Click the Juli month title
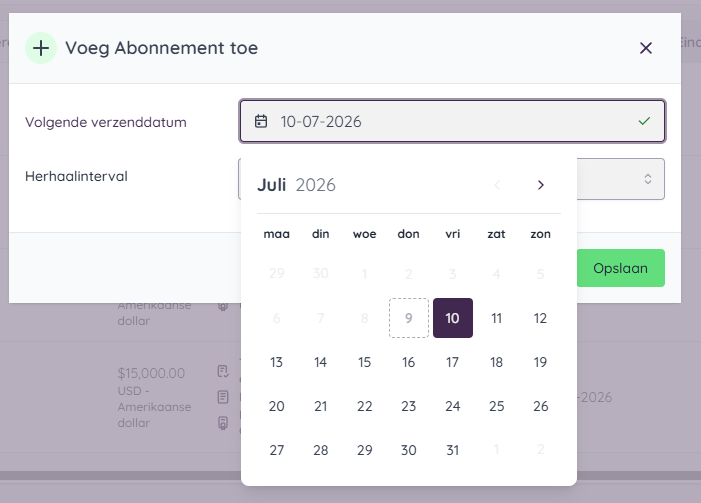The width and height of the screenshot is (701, 503). click(271, 185)
